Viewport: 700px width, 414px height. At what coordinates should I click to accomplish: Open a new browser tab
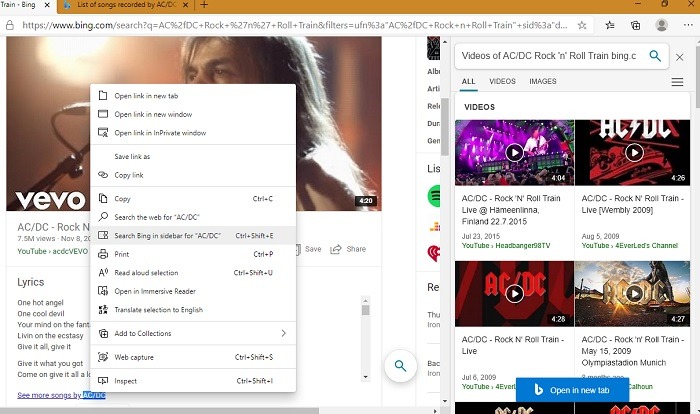pos(204,5)
